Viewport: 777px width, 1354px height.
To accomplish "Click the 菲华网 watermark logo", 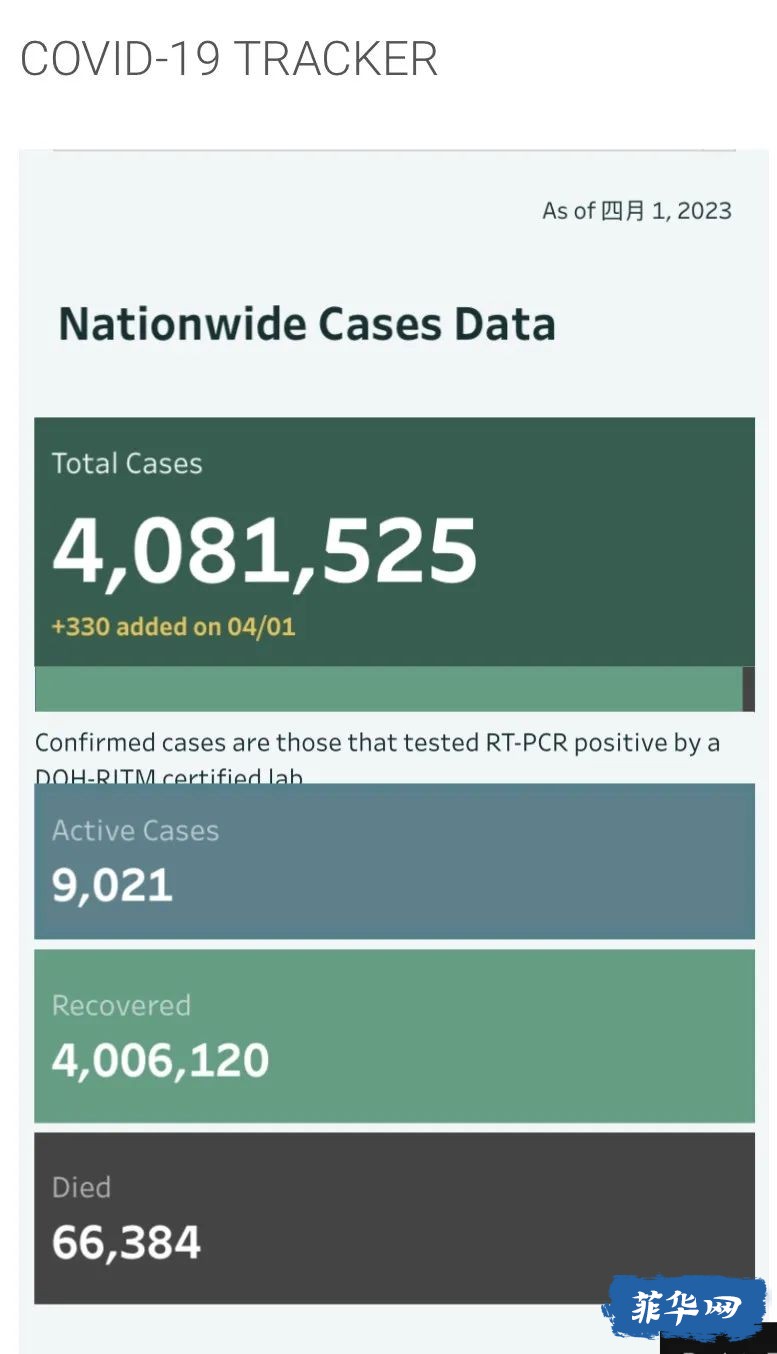I will (686, 1306).
